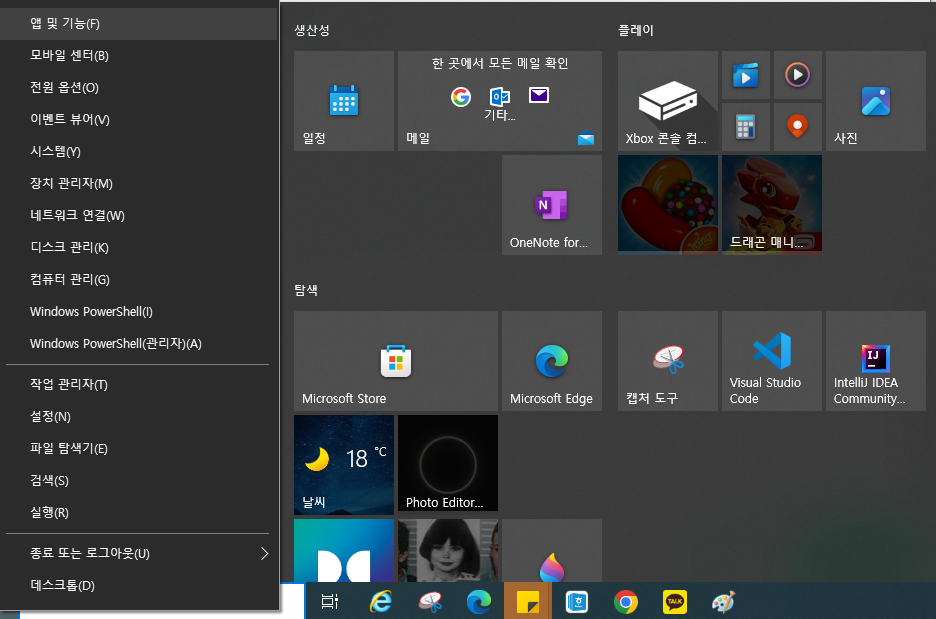936x619 pixels.
Task: Launch IntelliJ IDEA Community tile
Action: point(876,361)
